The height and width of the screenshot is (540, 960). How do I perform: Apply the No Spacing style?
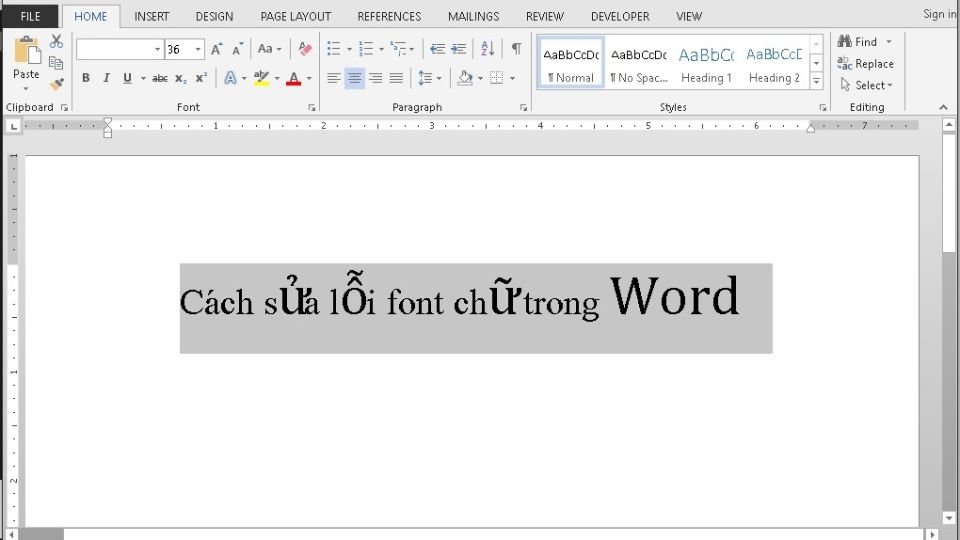coord(639,63)
